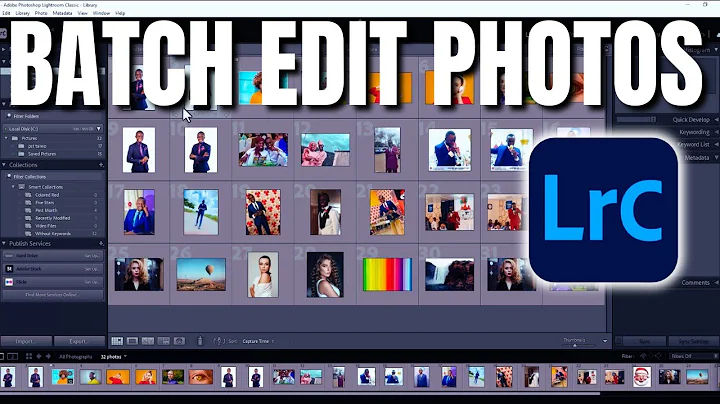The image size is (720, 404).
Task: Select orange eye close-up filmstrip thumbnail
Action: [201, 377]
